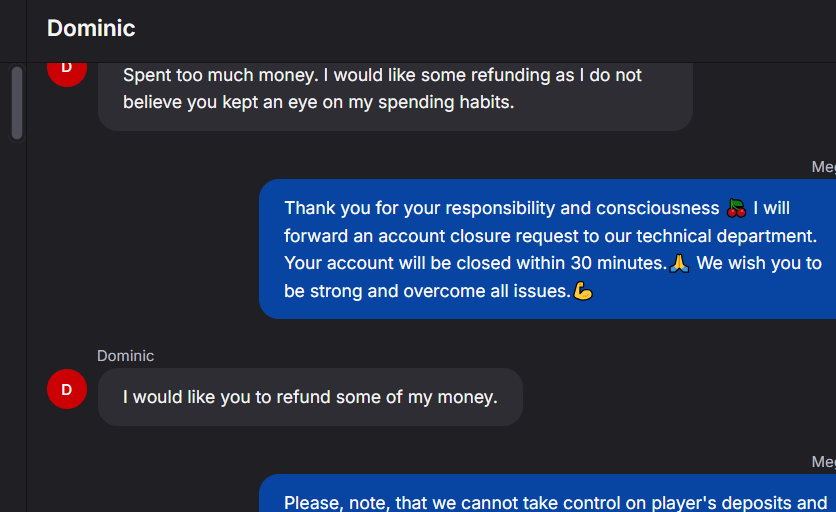Image resolution: width=836 pixels, height=512 pixels.
Task: Click the Meg label above the closure reply
Action: click(824, 167)
